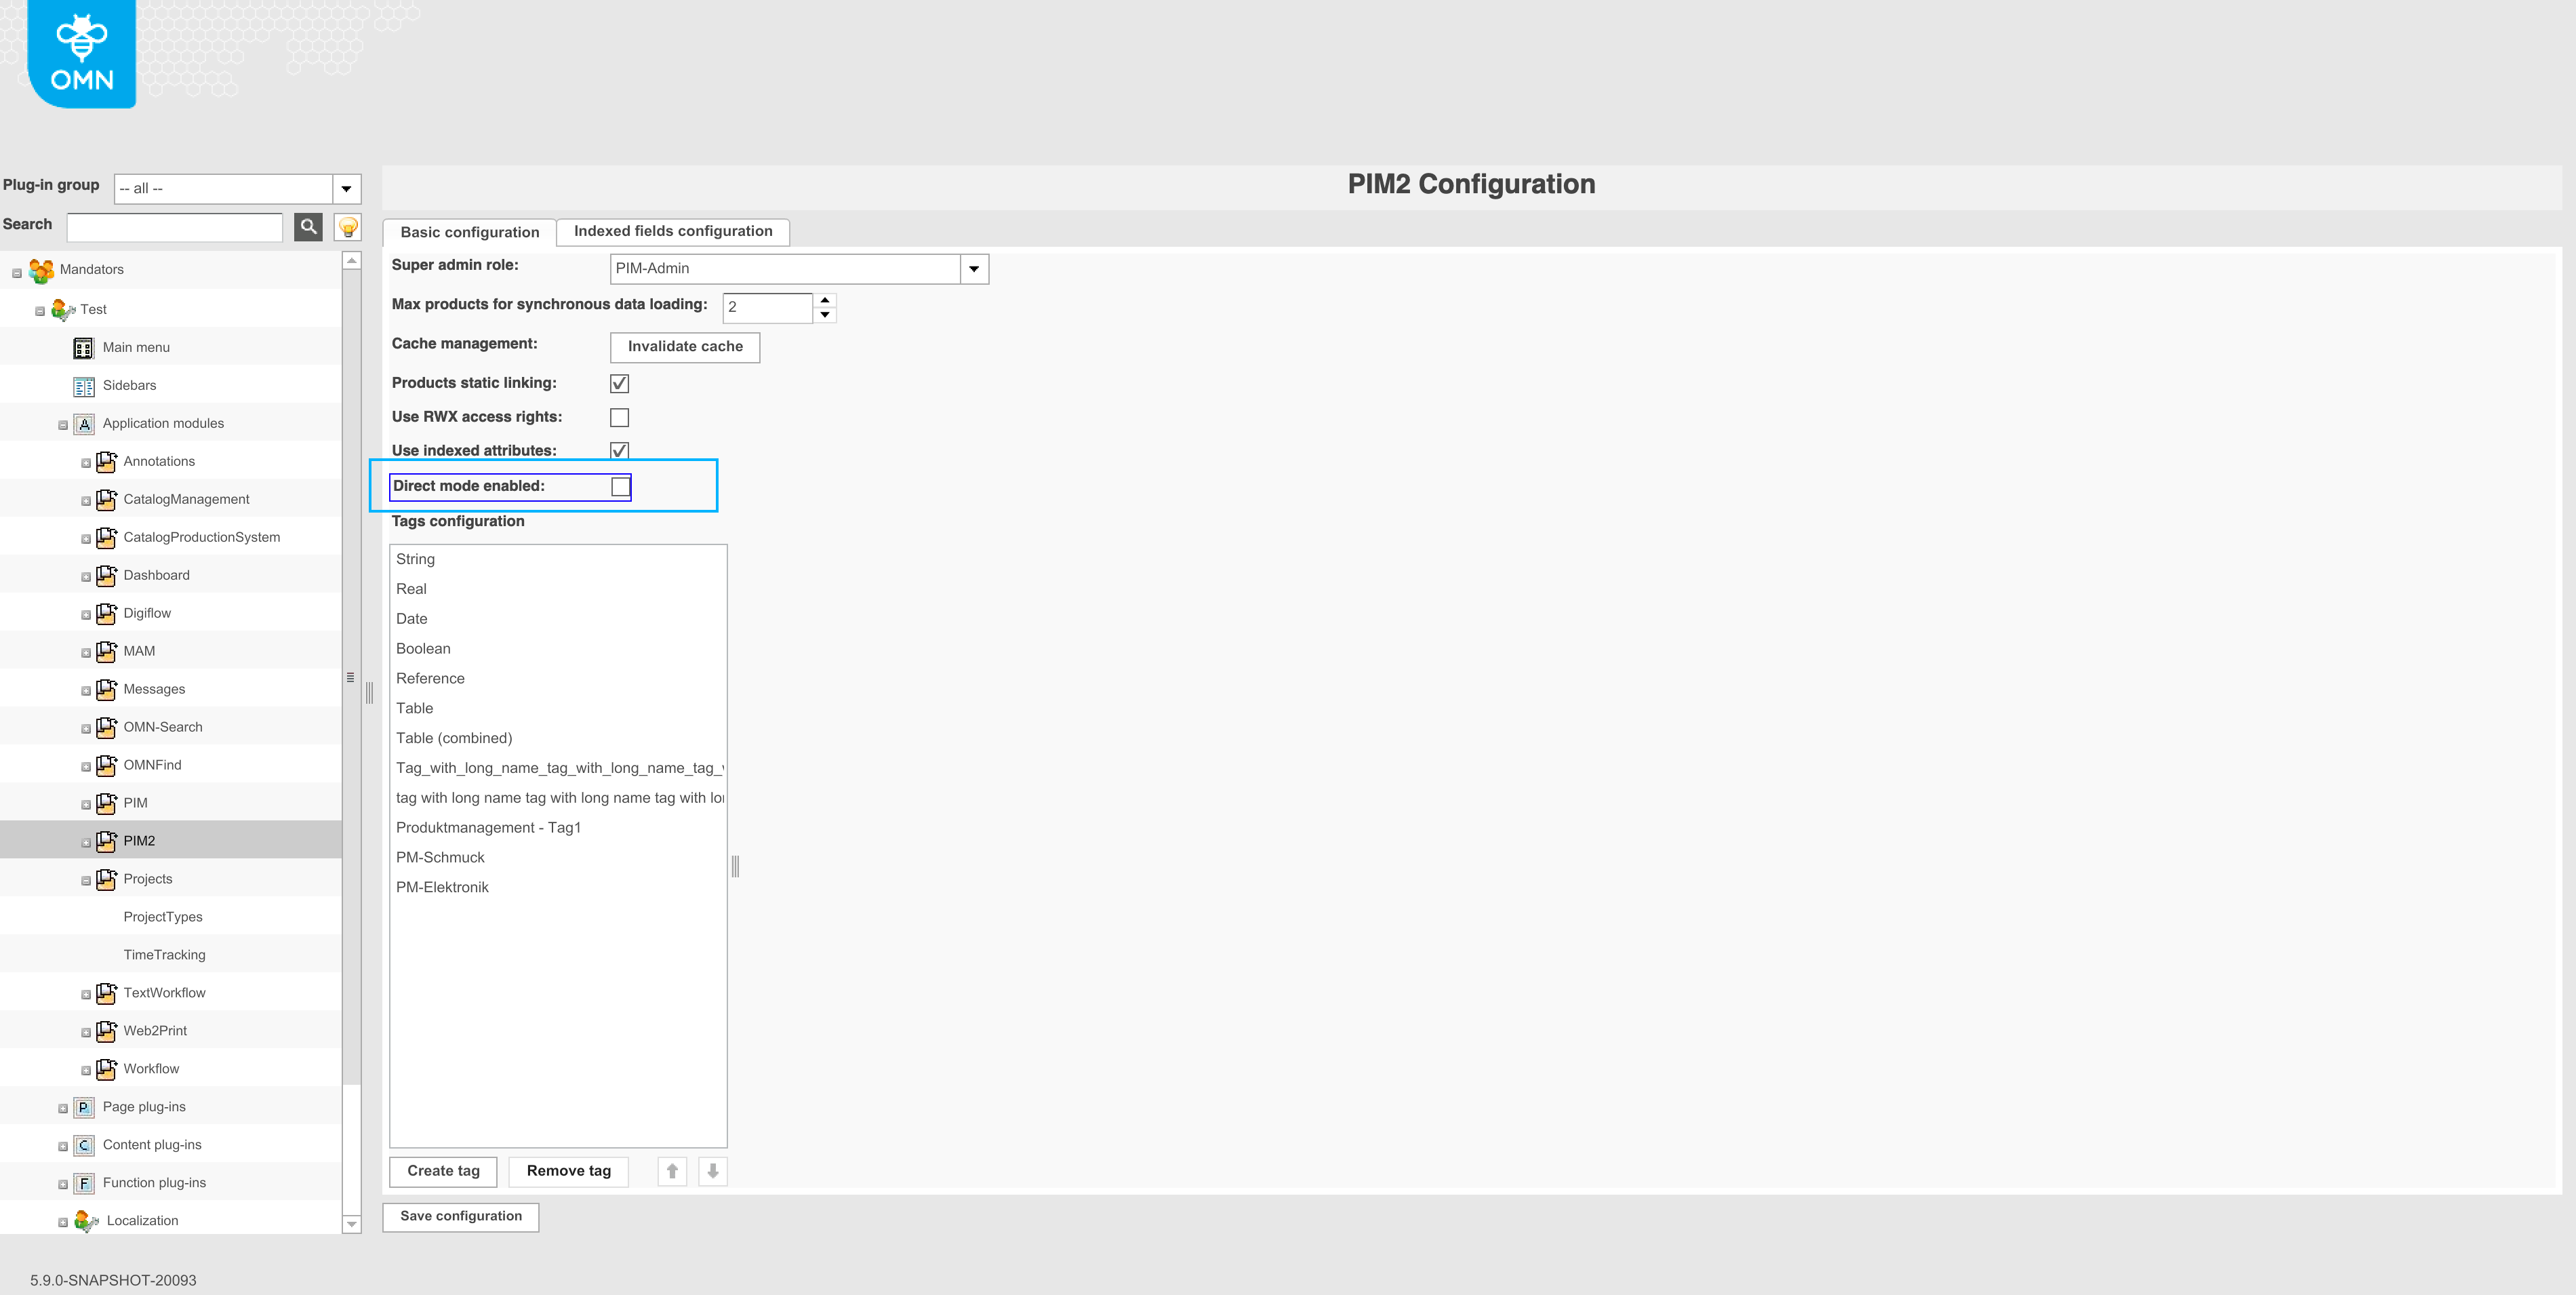Click the lightbulb hint icon
Viewport: 2576px width, 1295px height.
tap(348, 227)
